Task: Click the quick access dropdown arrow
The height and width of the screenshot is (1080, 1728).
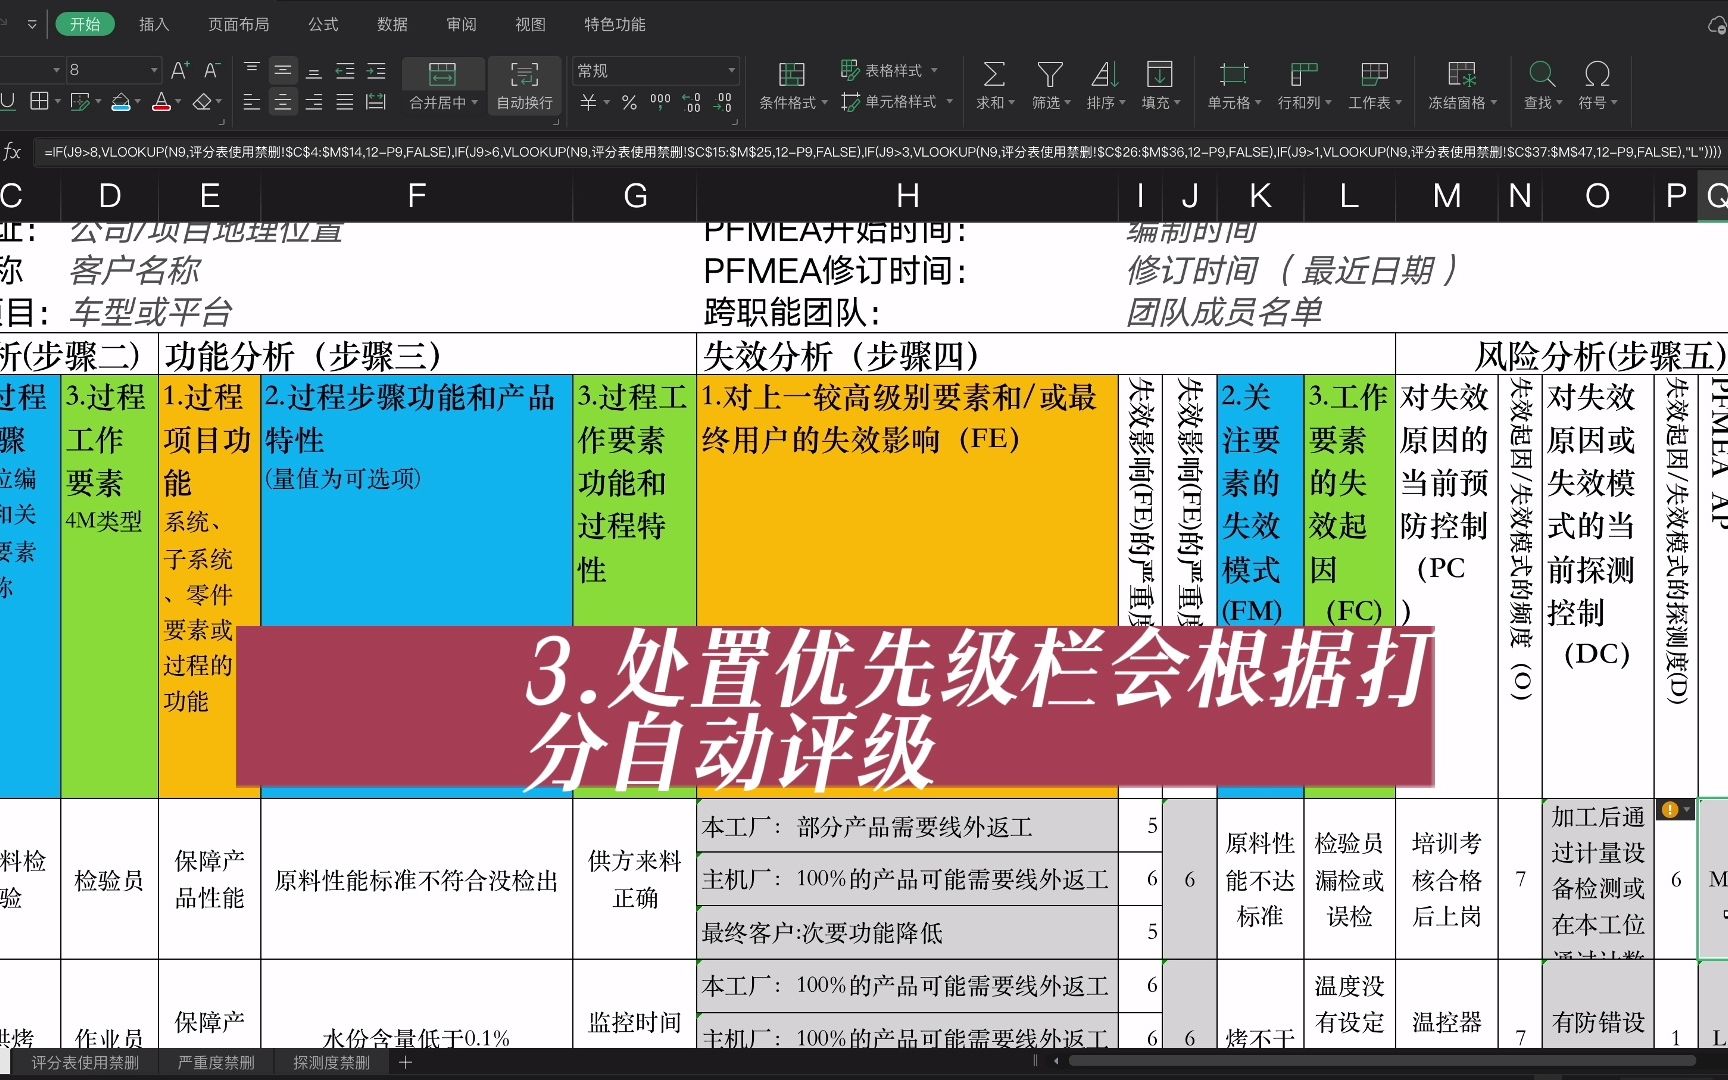Action: [32, 24]
